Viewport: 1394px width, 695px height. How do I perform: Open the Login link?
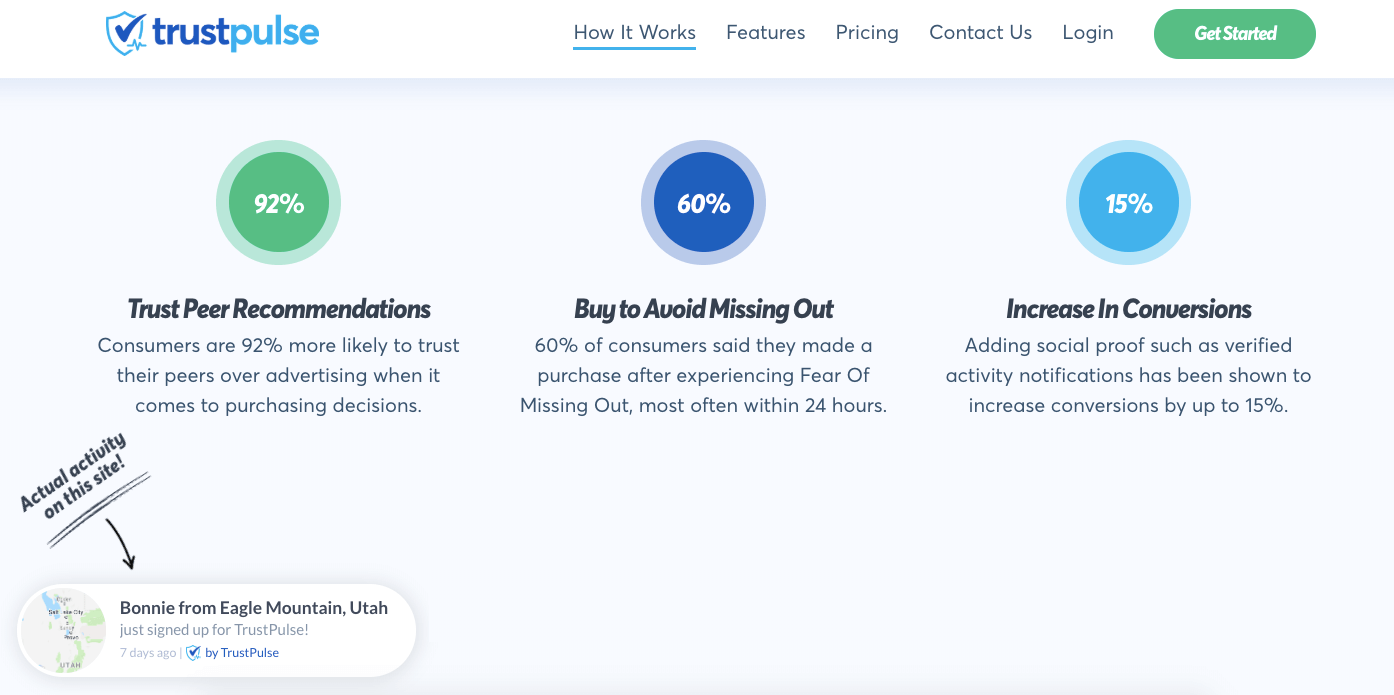tap(1088, 32)
